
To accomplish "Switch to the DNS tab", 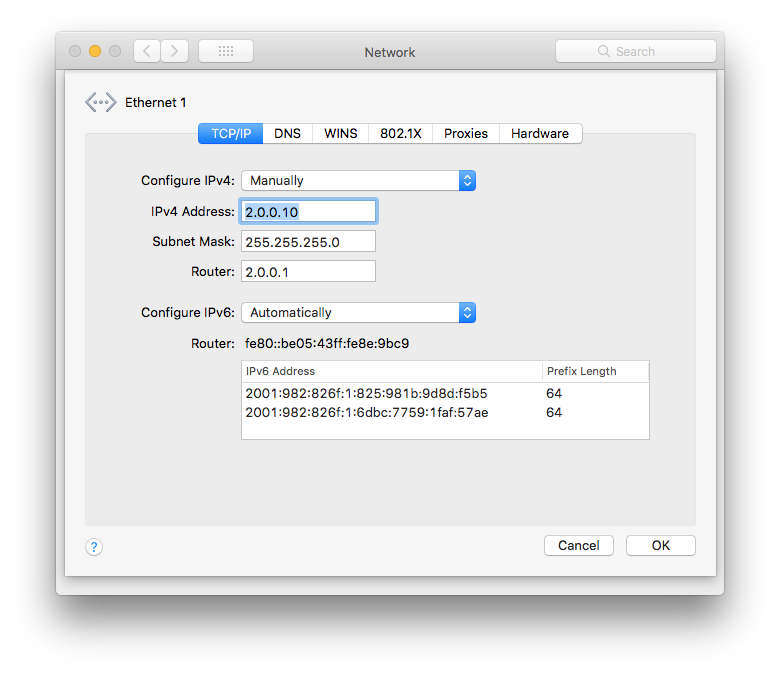I will tap(288, 134).
